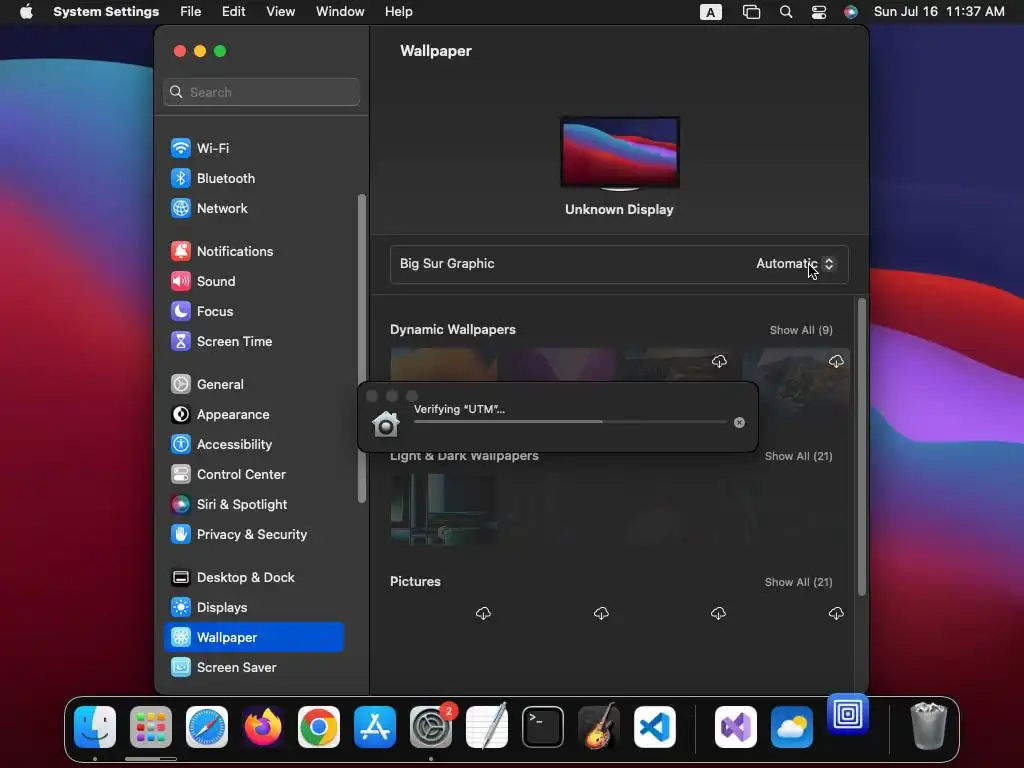Click the Verifying UTM progress bar

(570, 422)
